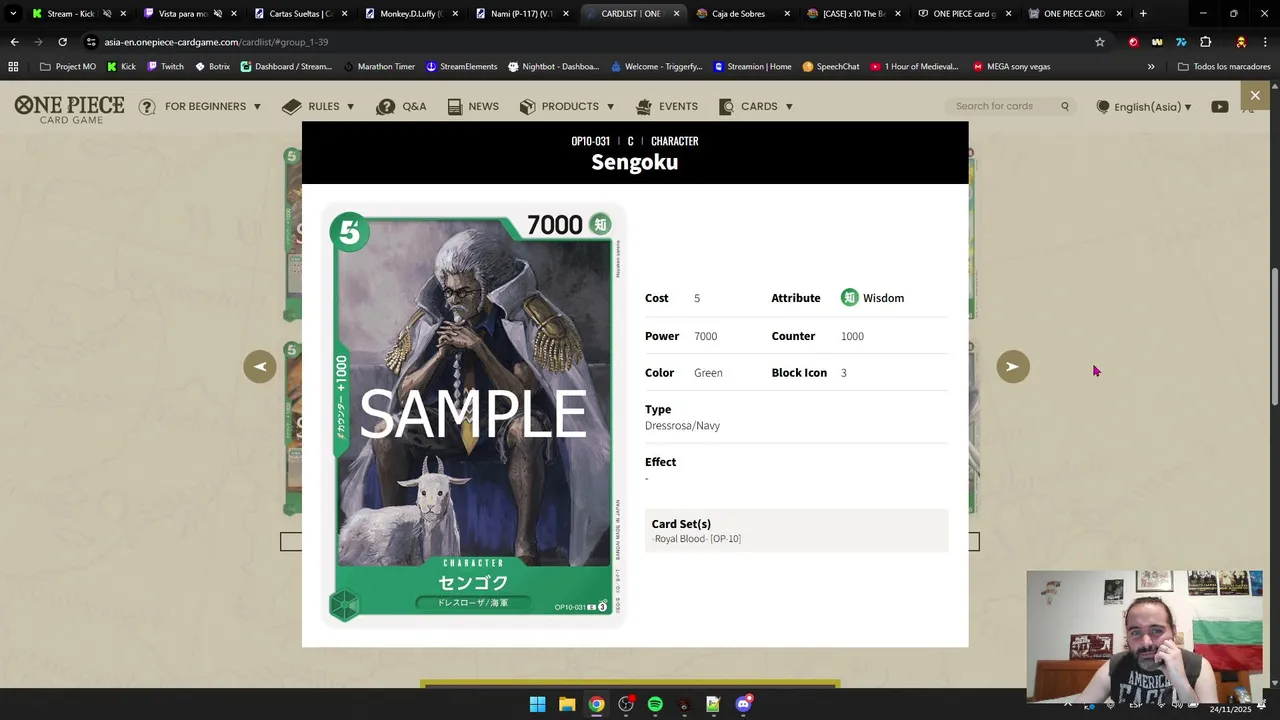Screen dimensions: 1280x720
Task: Open the Nightbot Dashboard bookmark
Action: pos(553,67)
